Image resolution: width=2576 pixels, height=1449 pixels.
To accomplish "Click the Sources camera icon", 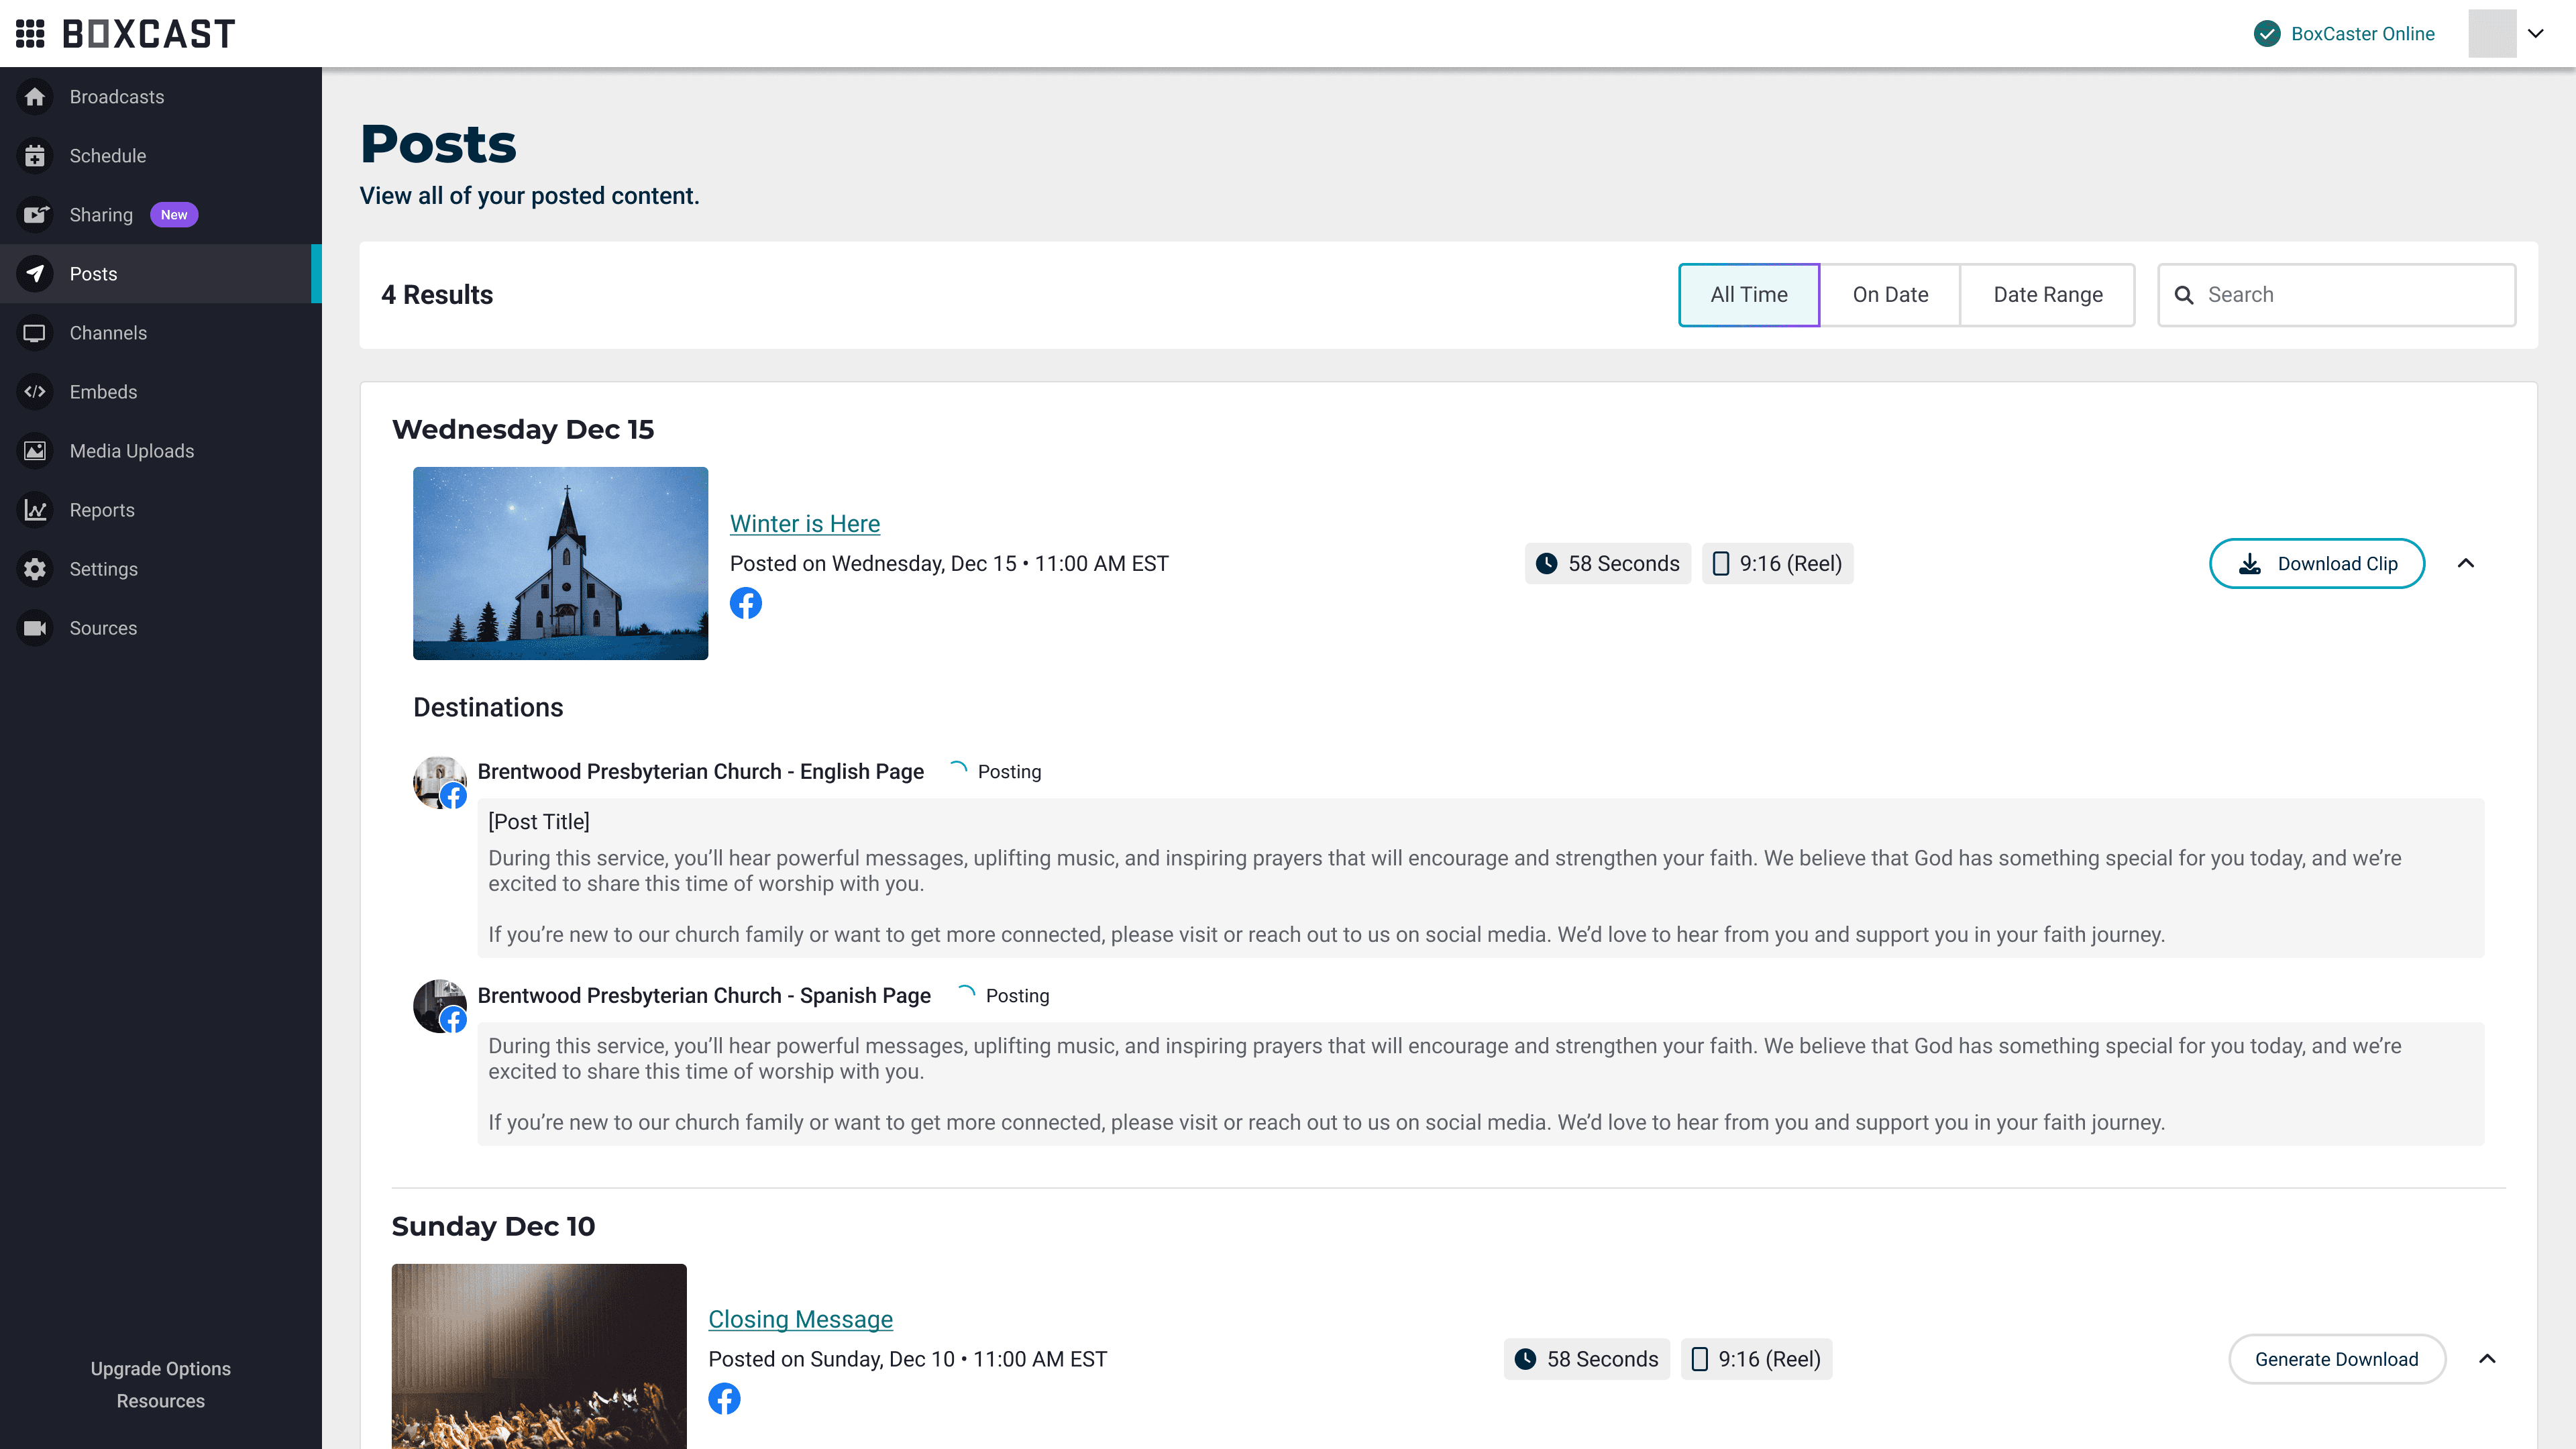I will pos(35,628).
